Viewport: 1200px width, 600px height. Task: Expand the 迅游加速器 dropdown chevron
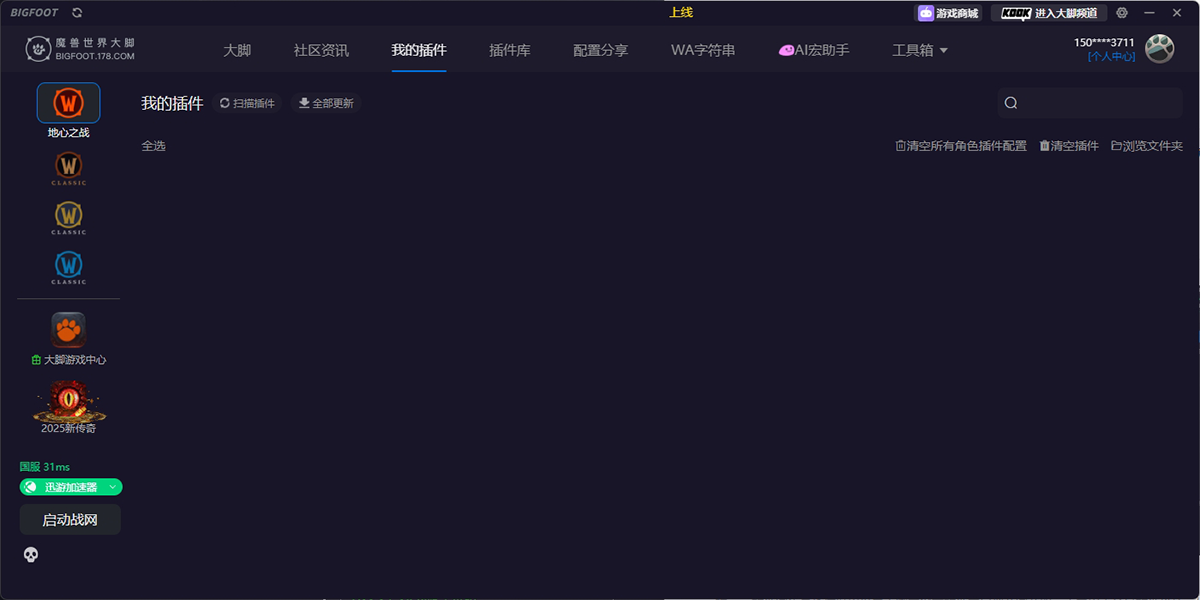112,487
